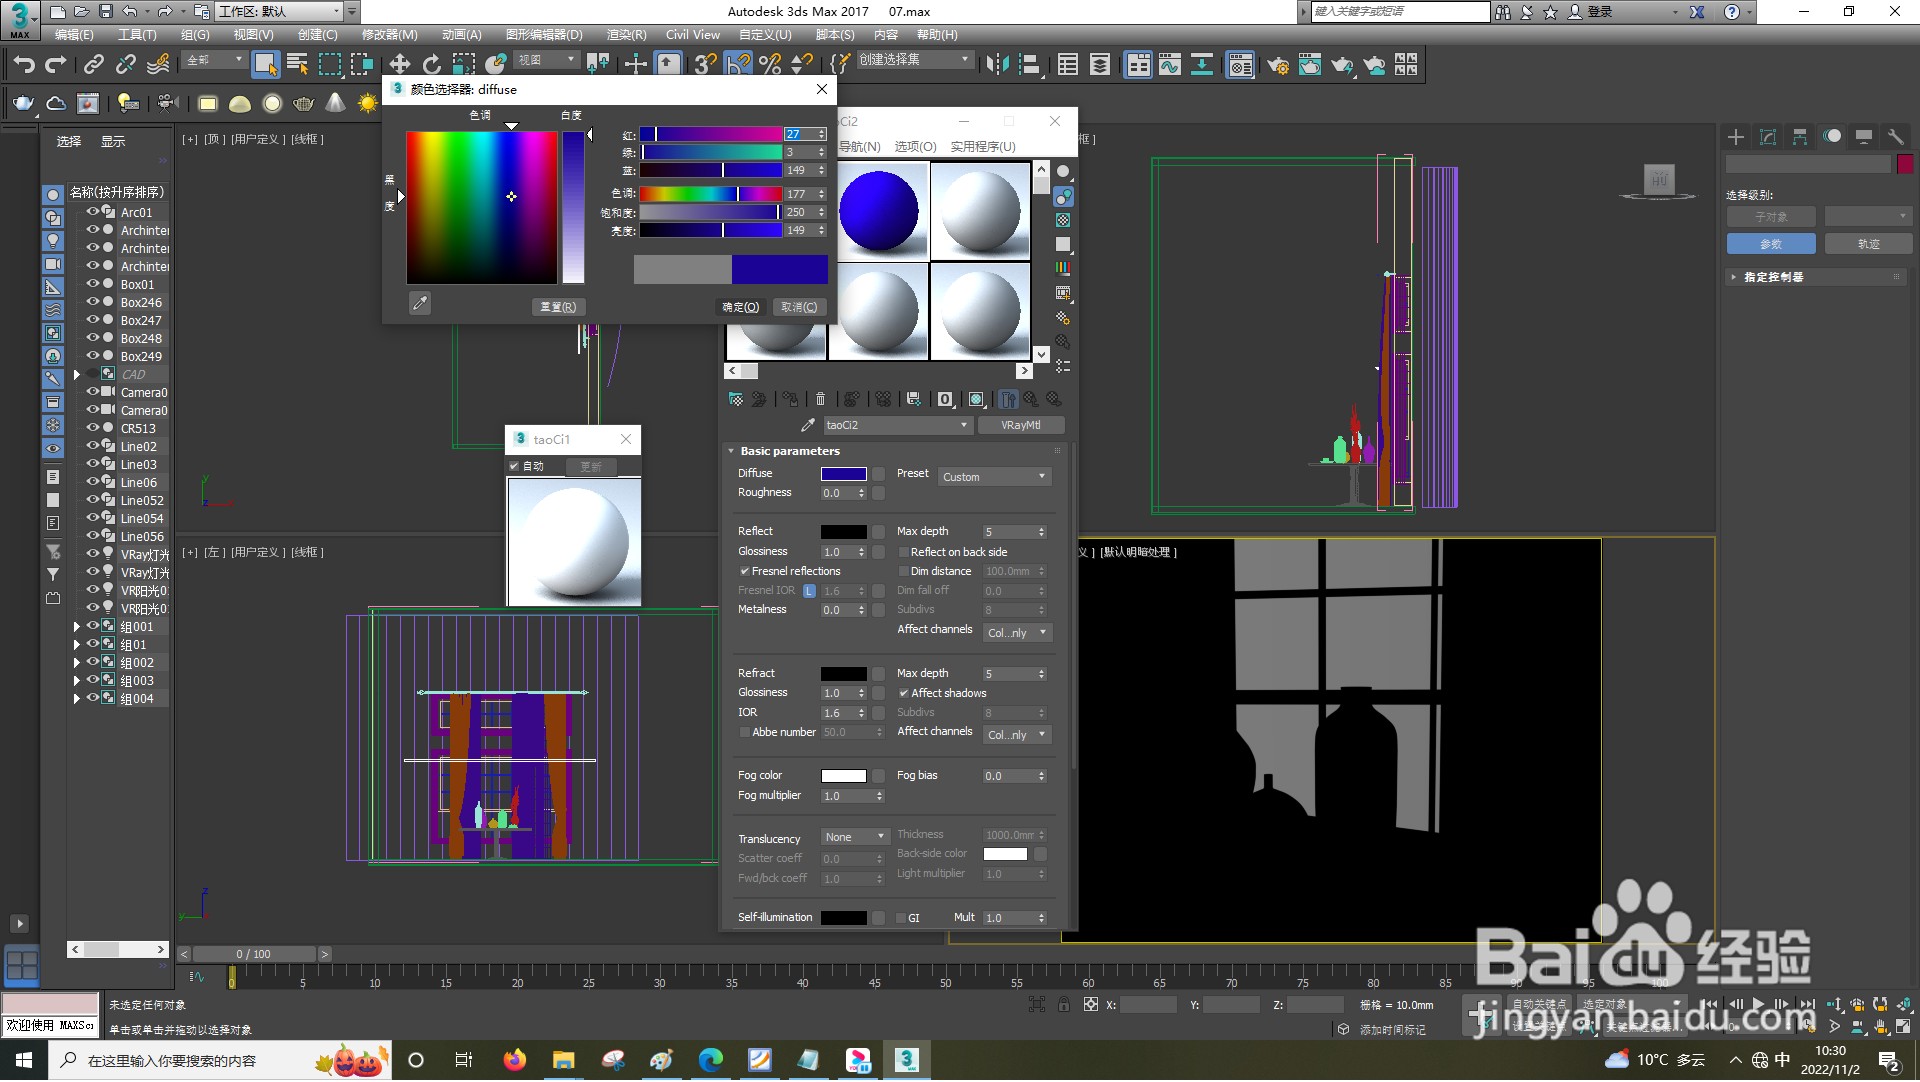Open the 修改器(M) menu
Screen dimensions: 1920x1082
pyautogui.click(x=389, y=35)
